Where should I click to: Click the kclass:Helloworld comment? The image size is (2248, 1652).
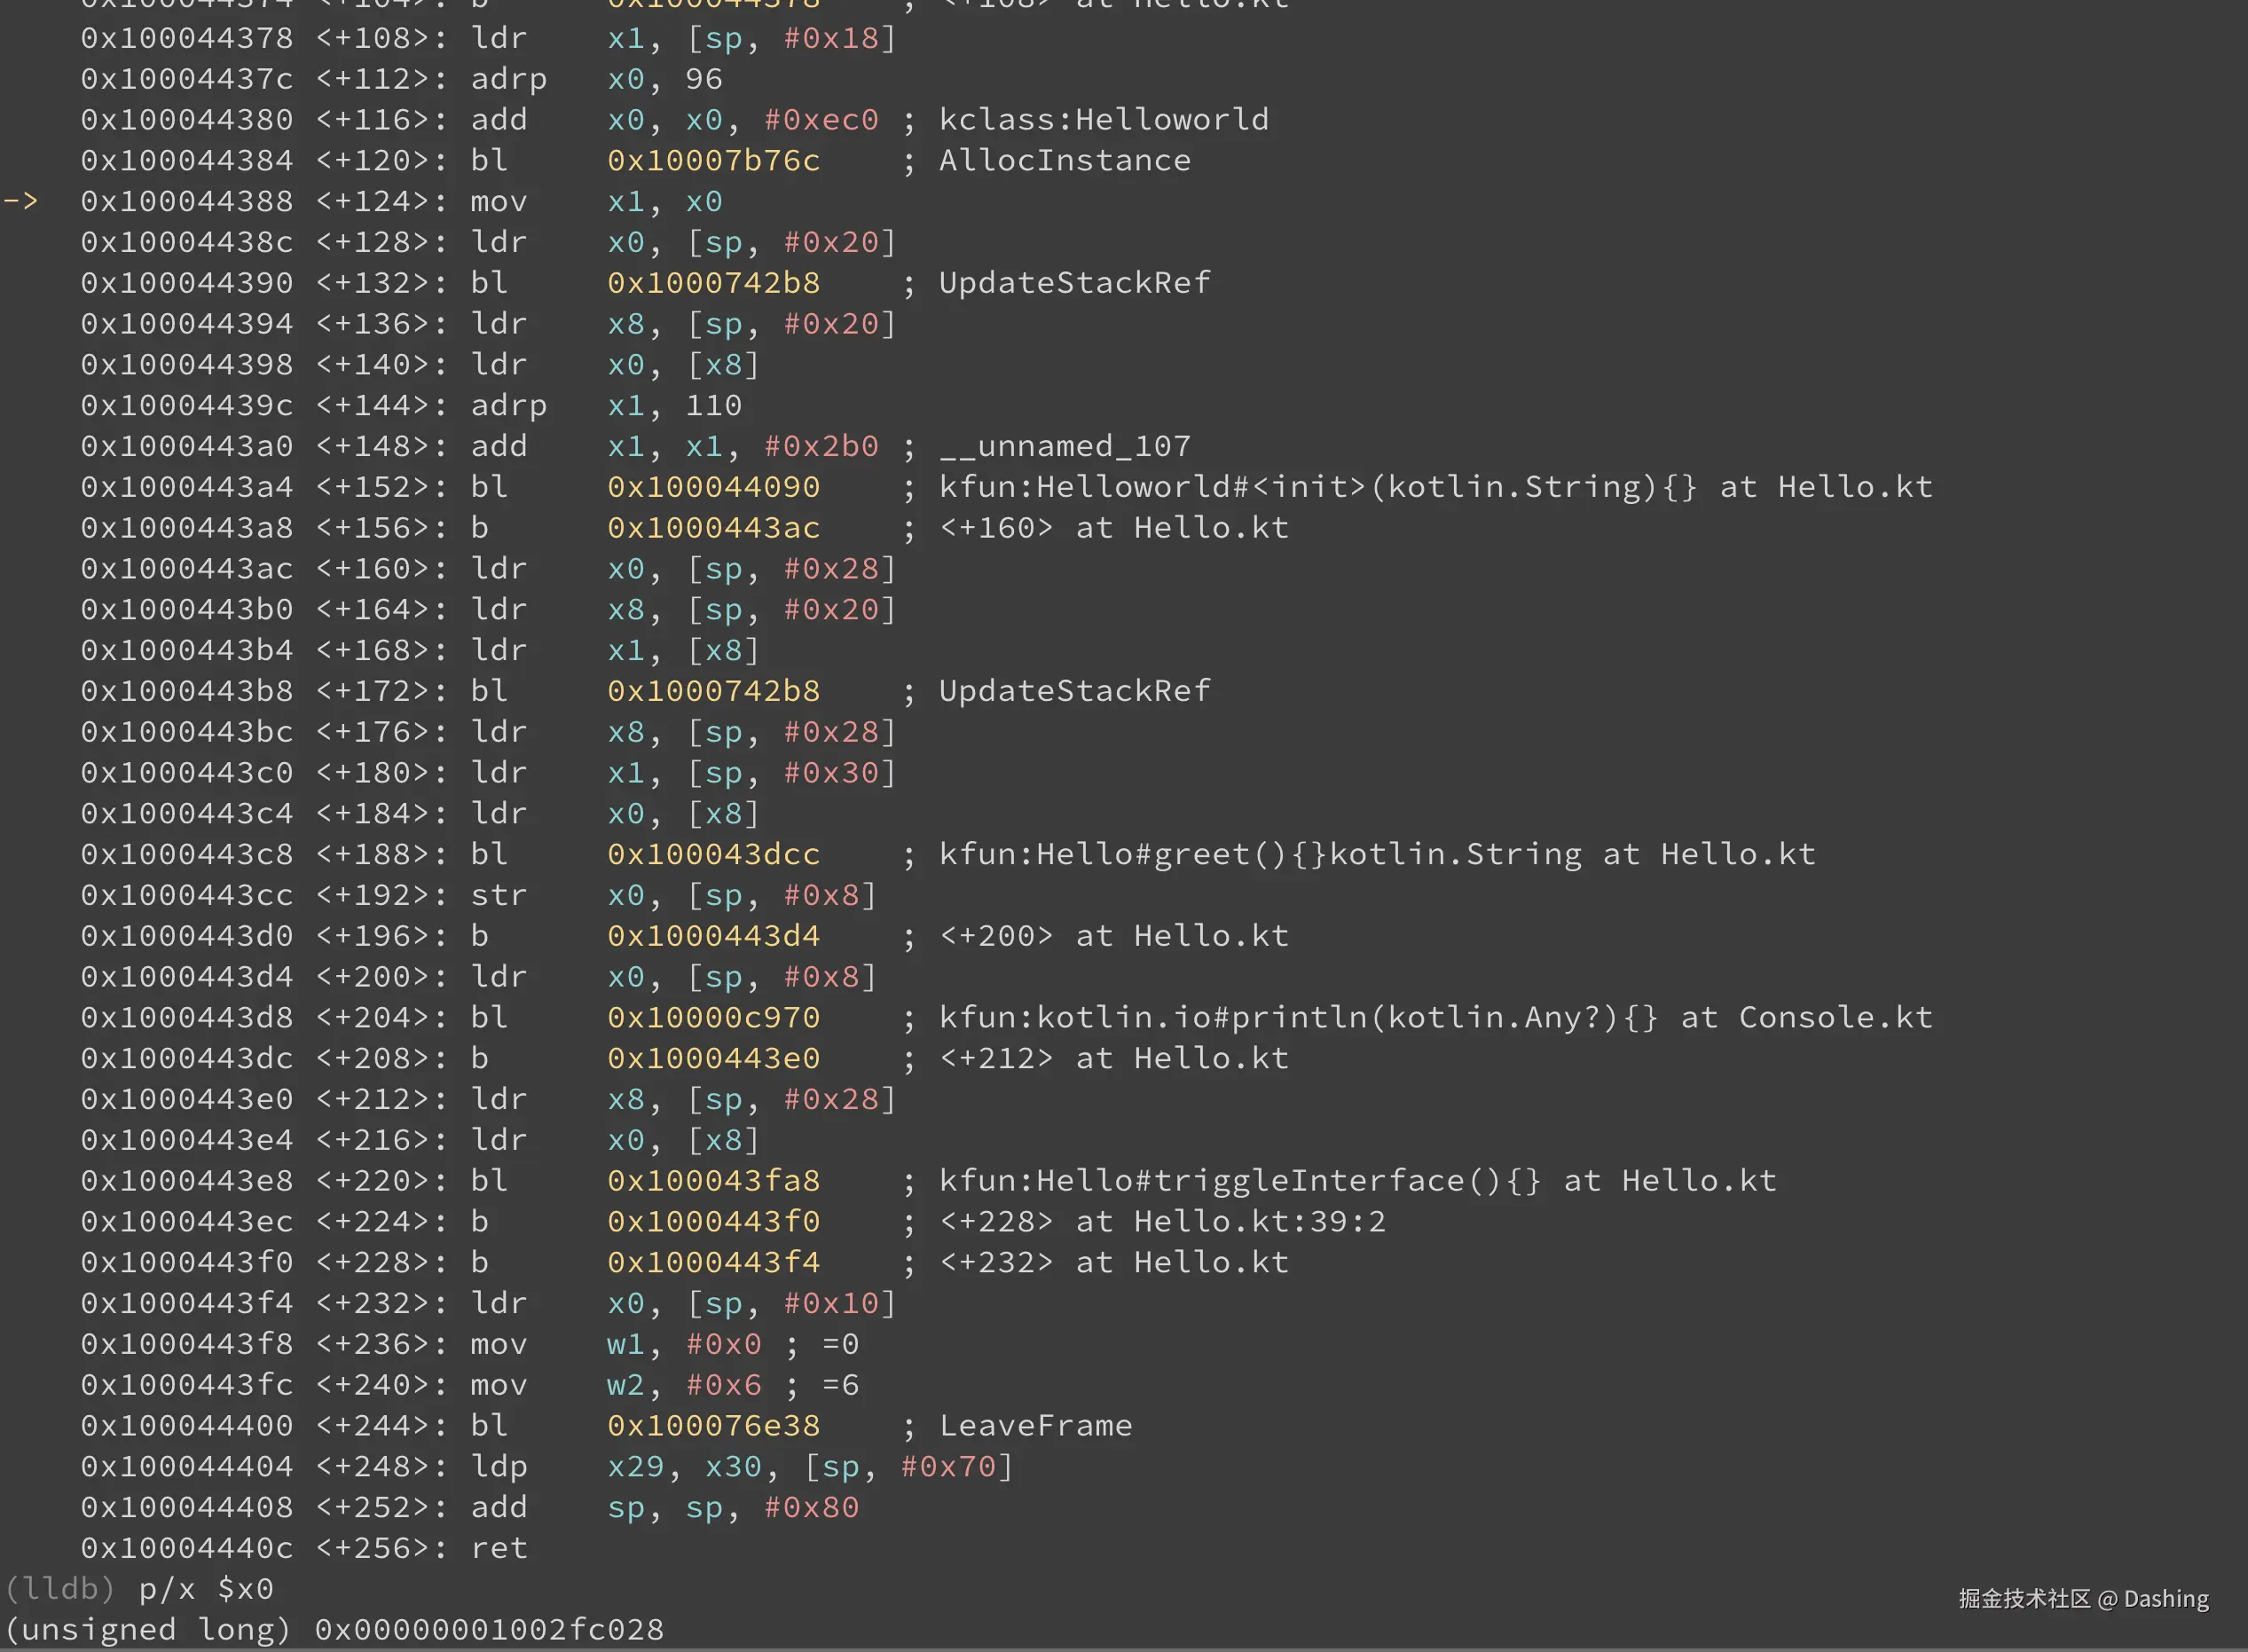(1103, 119)
